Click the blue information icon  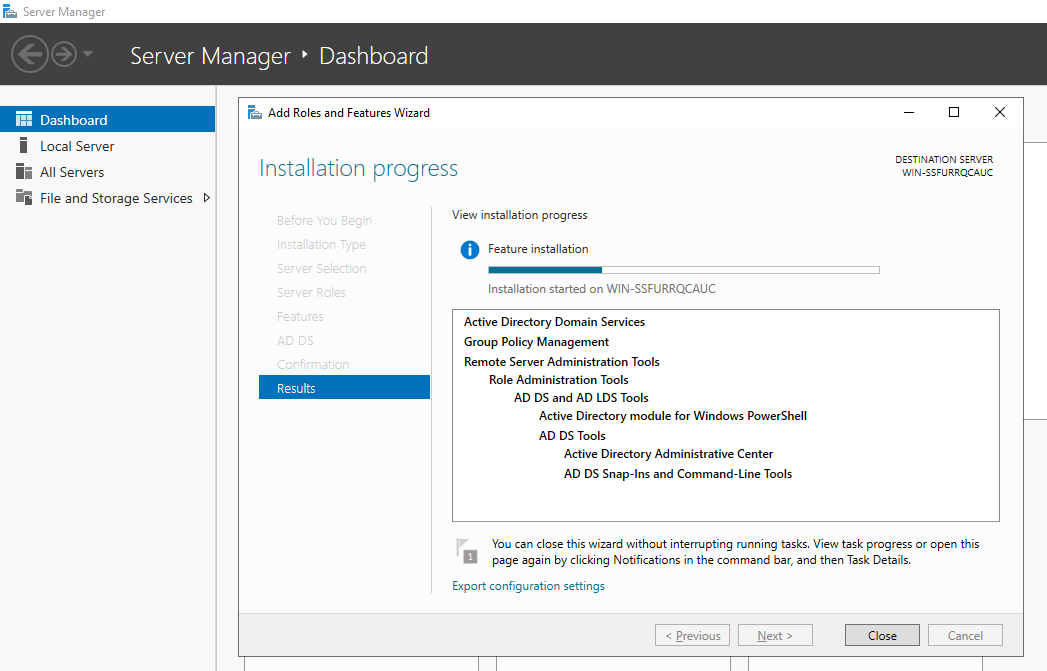coord(469,250)
